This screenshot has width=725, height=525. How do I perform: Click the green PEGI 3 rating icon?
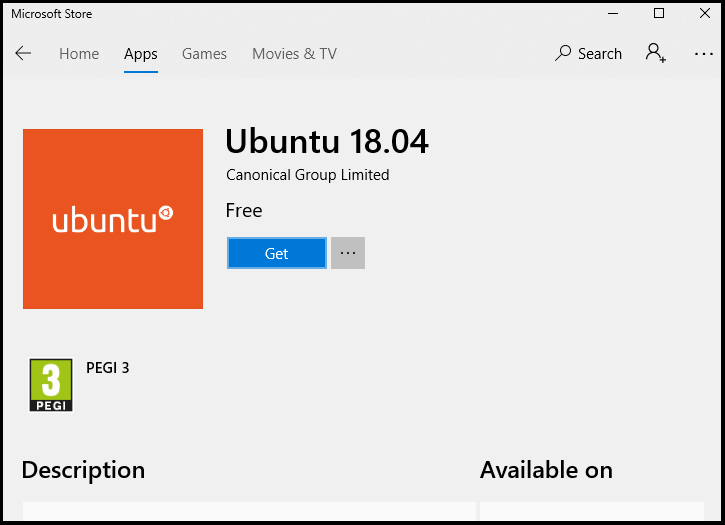point(51,385)
